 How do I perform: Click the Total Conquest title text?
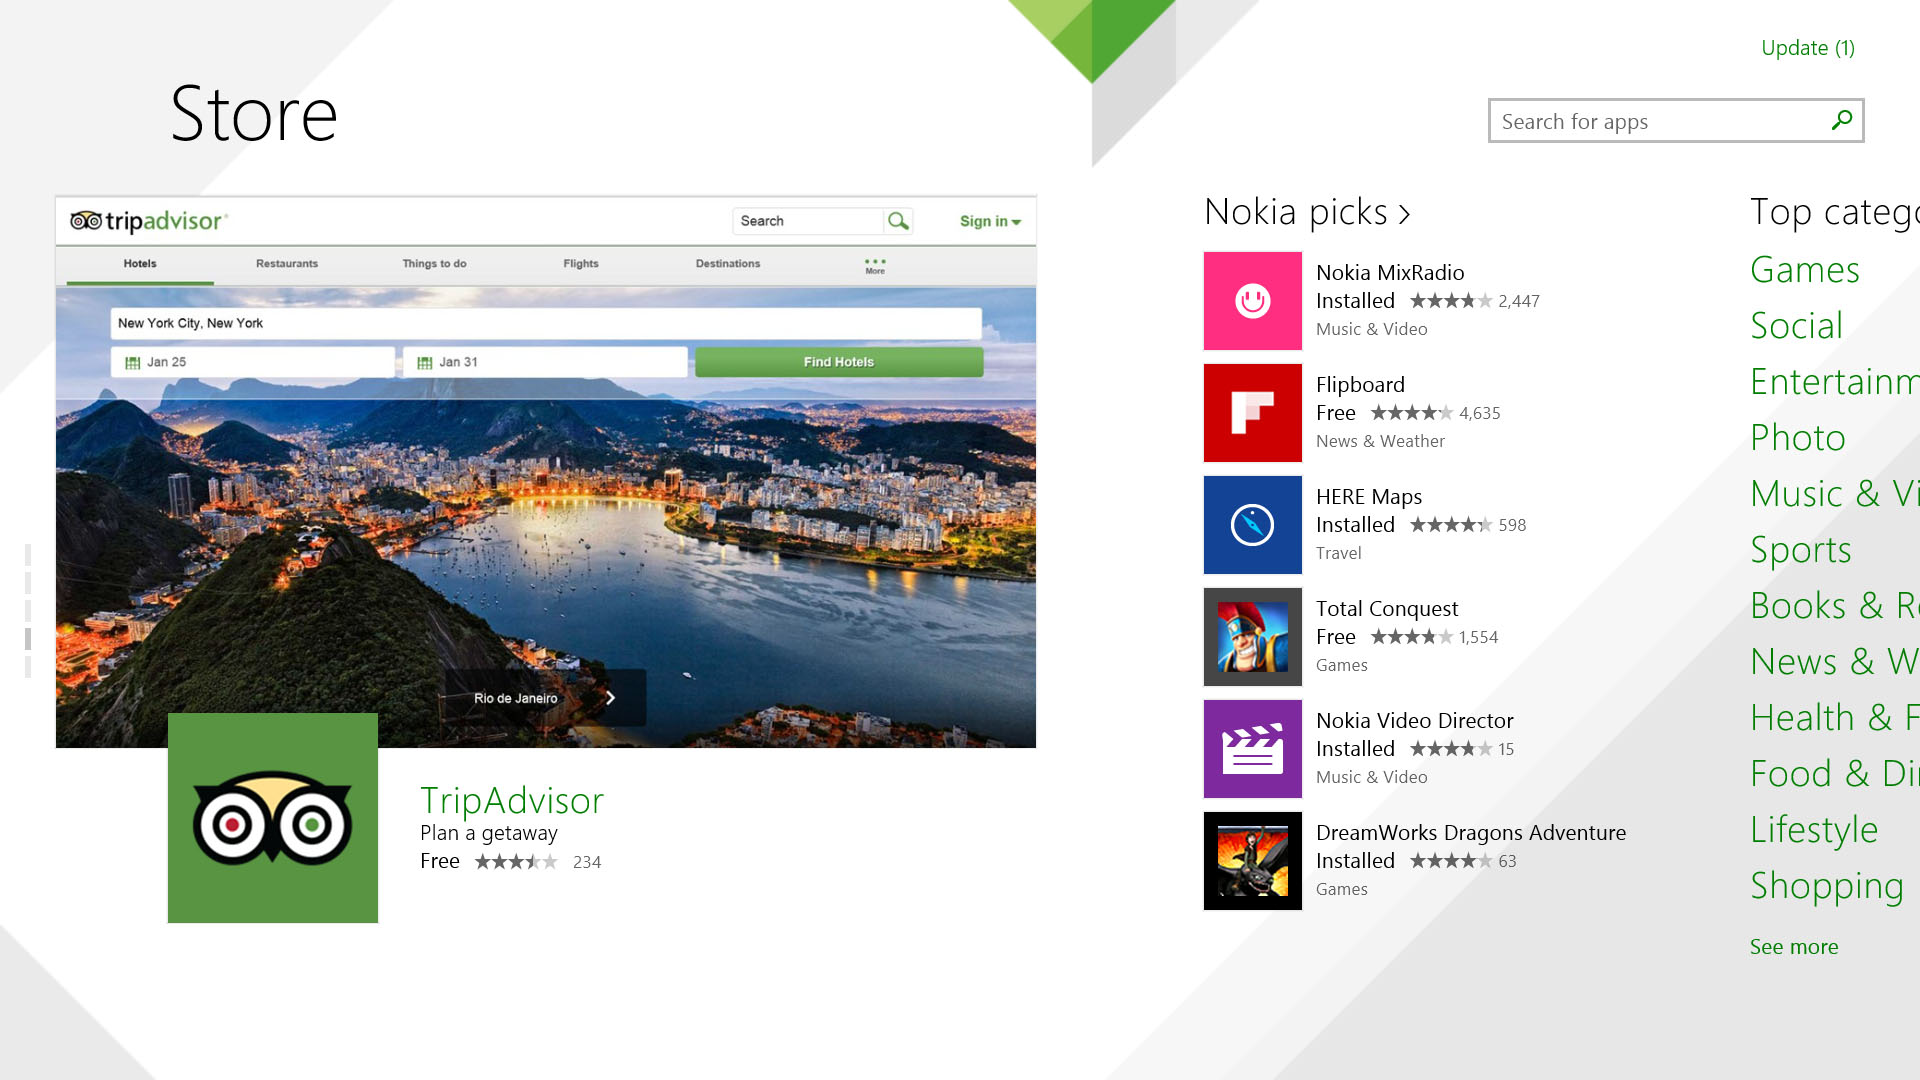[1387, 609]
